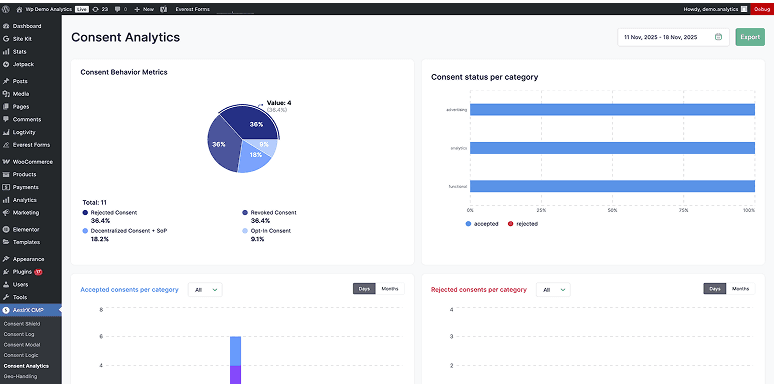Click the red Debug button

(x=762, y=9)
